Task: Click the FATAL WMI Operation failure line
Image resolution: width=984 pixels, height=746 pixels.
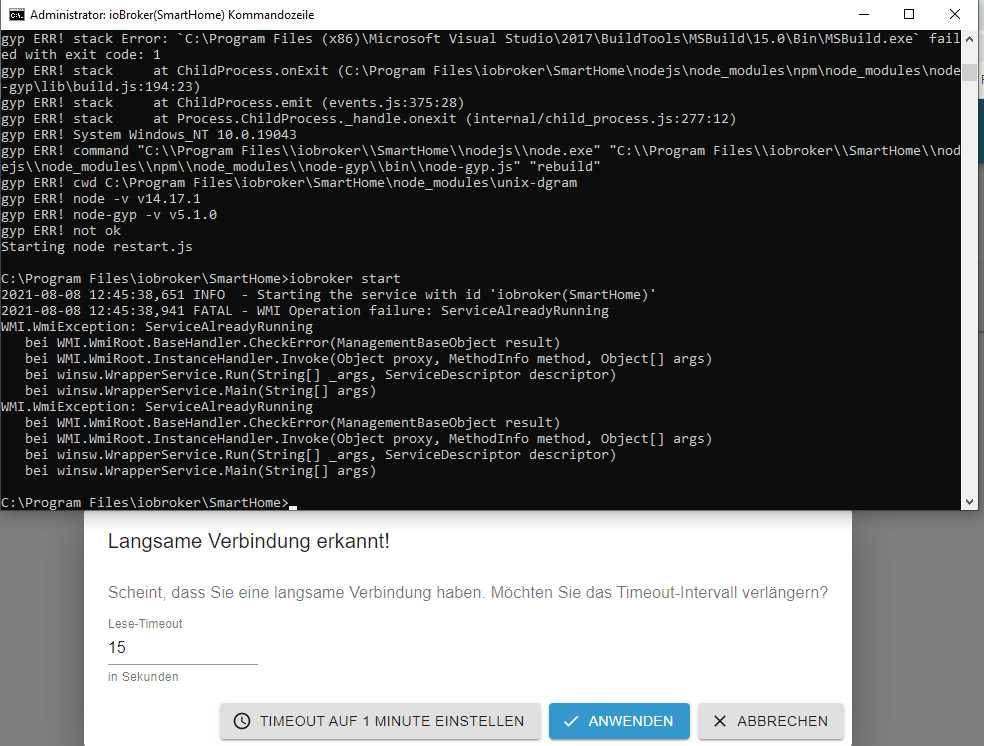Action: (305, 311)
